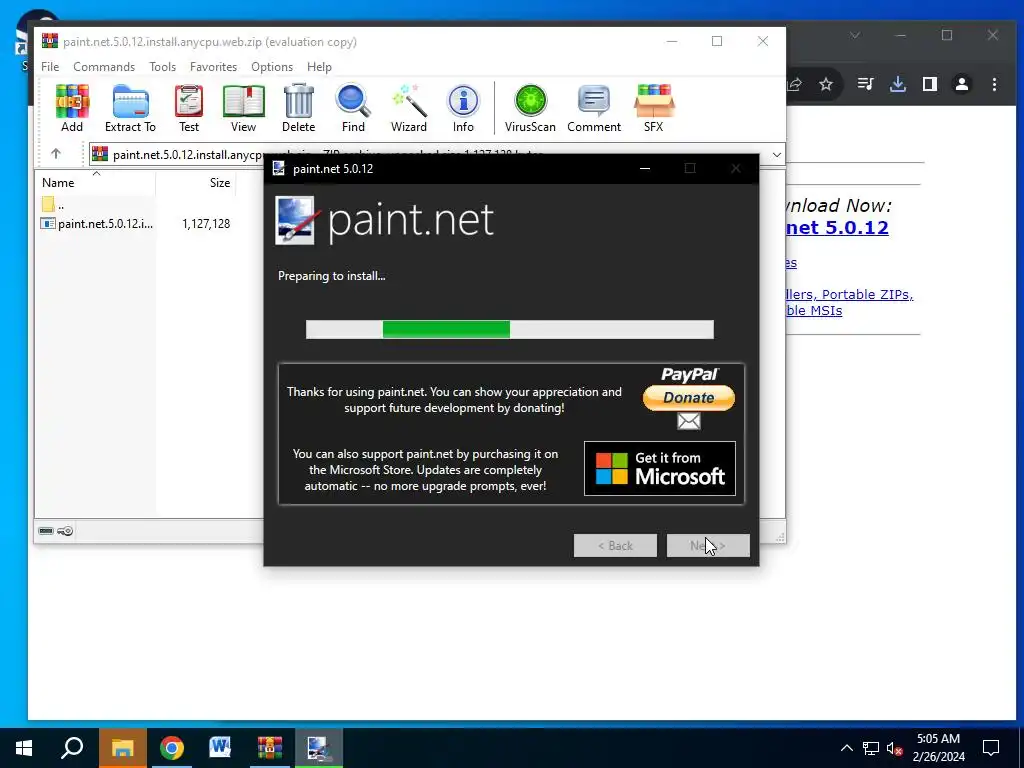Click the Chrome tab search chevron

855,35
